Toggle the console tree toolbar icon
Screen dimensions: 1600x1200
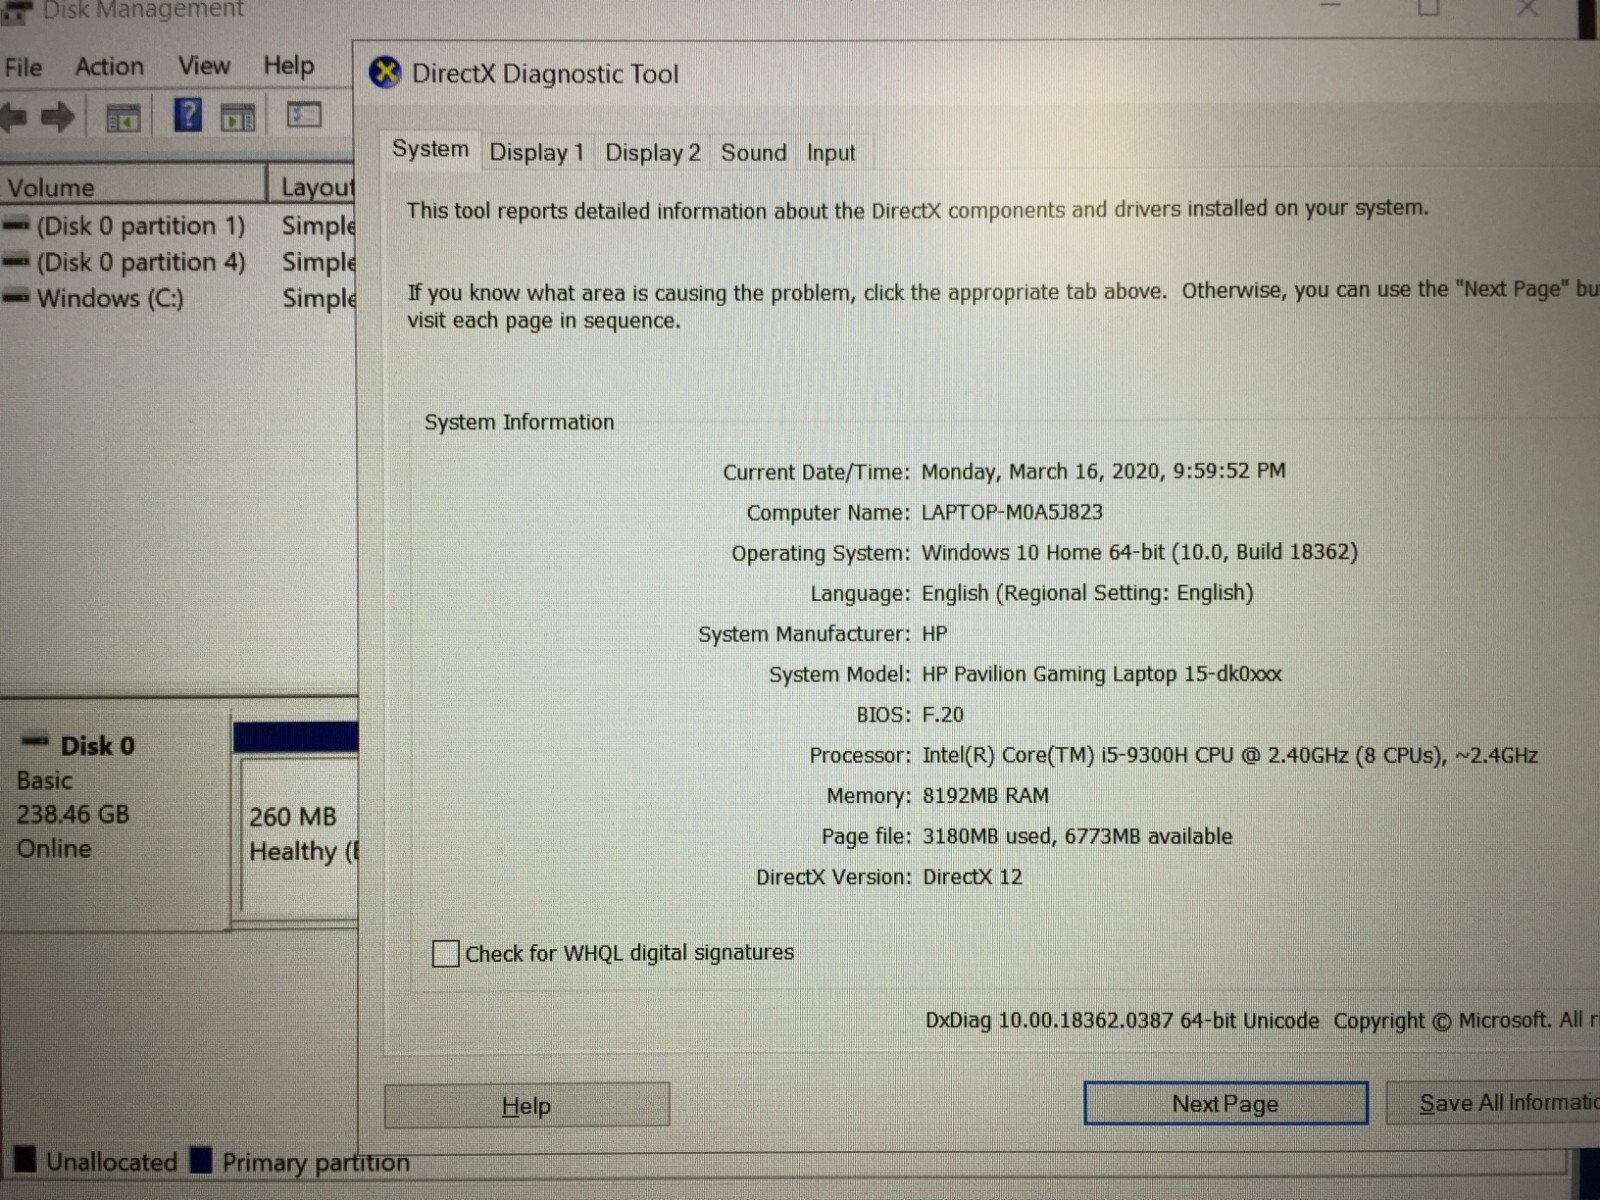pos(123,118)
